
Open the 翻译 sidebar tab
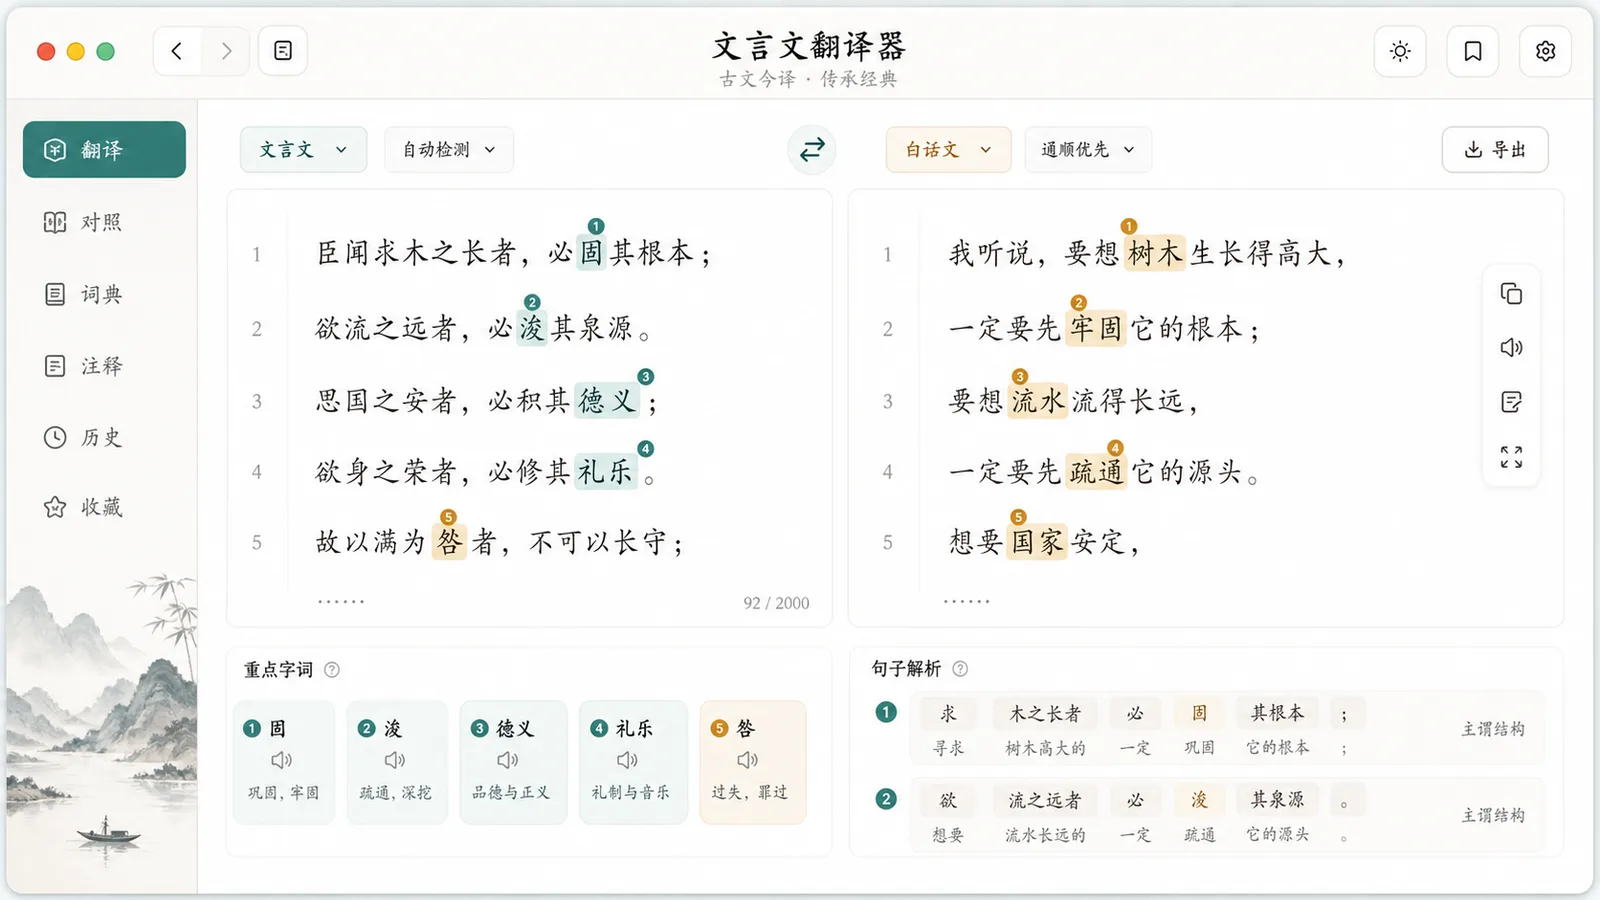coord(104,150)
